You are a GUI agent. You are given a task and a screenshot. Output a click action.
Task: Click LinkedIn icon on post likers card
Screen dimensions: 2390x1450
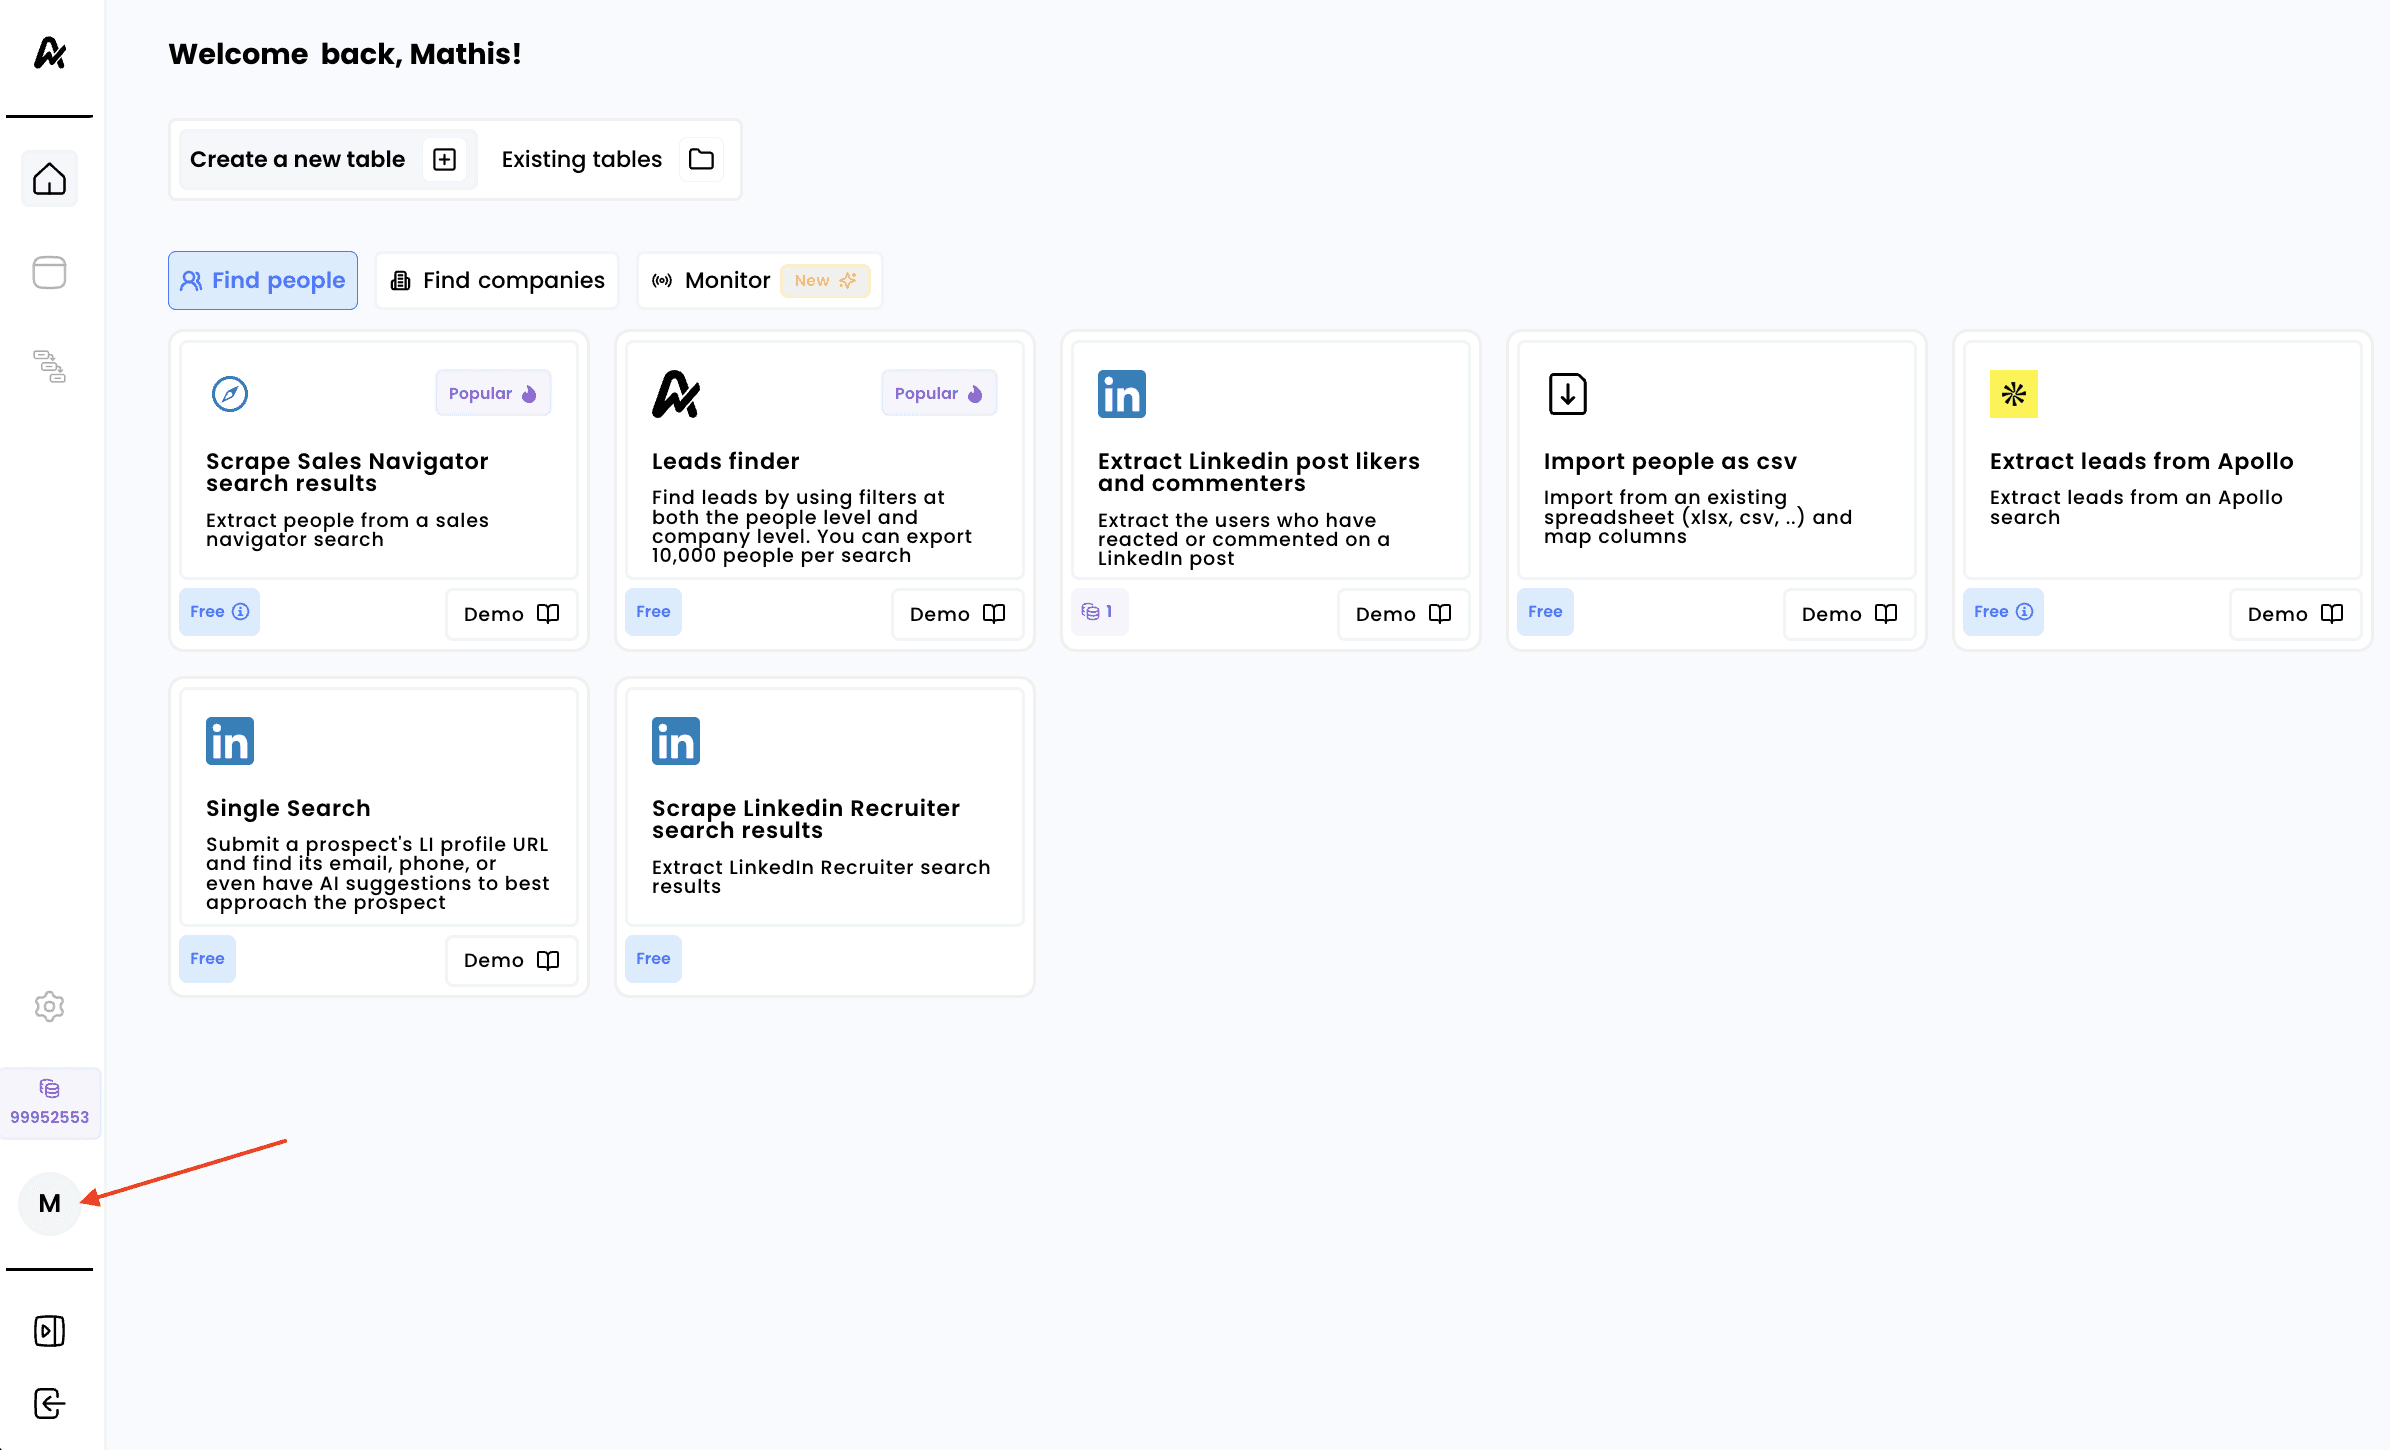1122,394
